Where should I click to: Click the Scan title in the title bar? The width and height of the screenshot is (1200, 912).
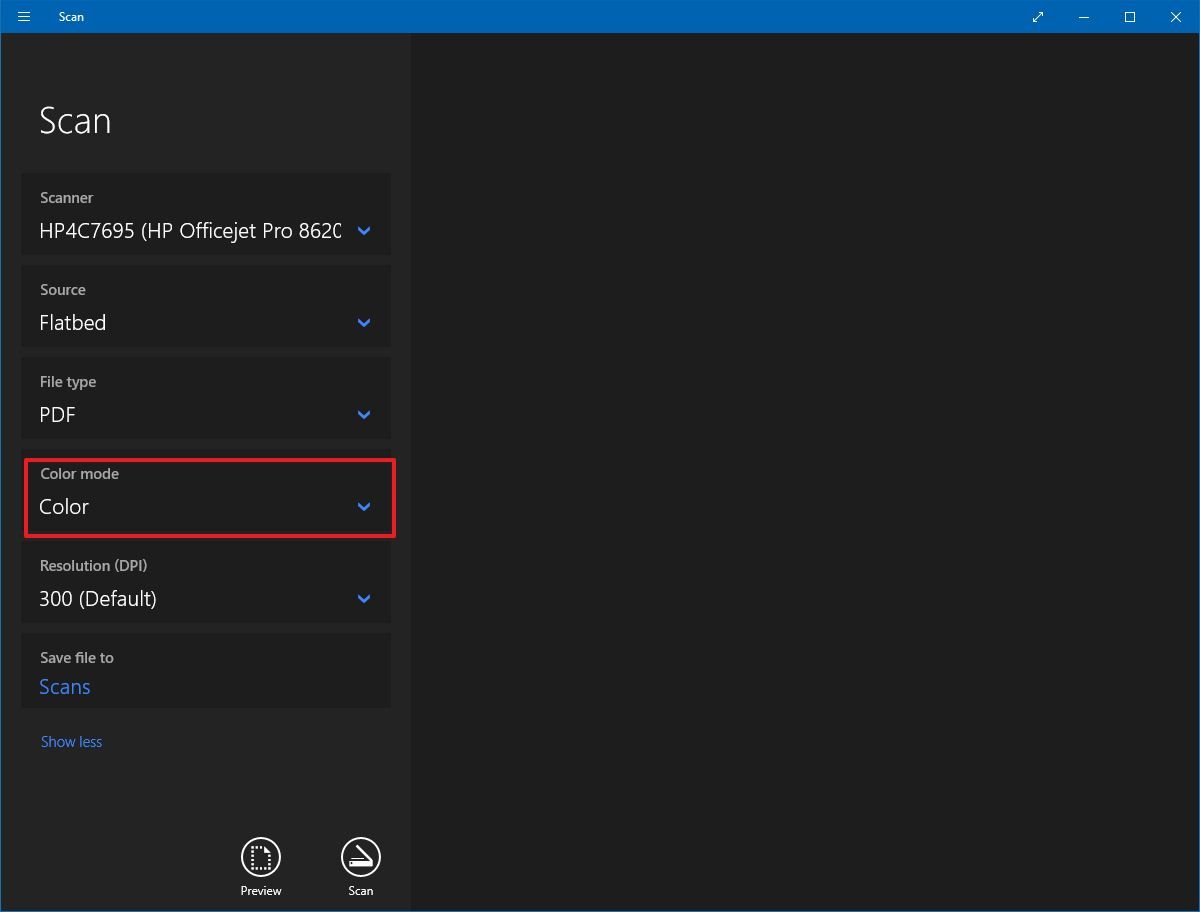click(x=71, y=16)
